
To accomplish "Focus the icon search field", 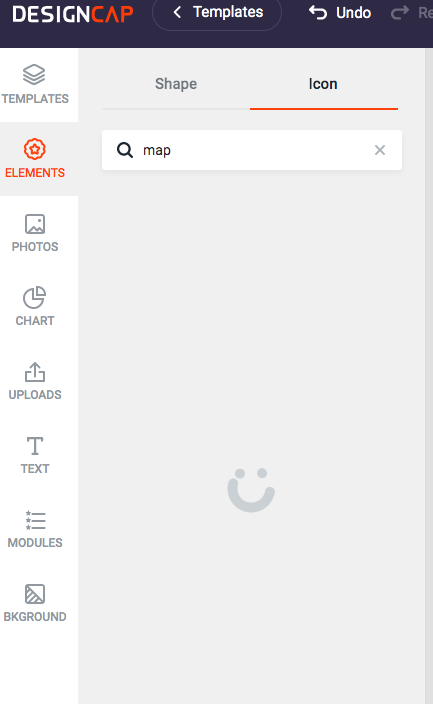I will [x=252, y=150].
